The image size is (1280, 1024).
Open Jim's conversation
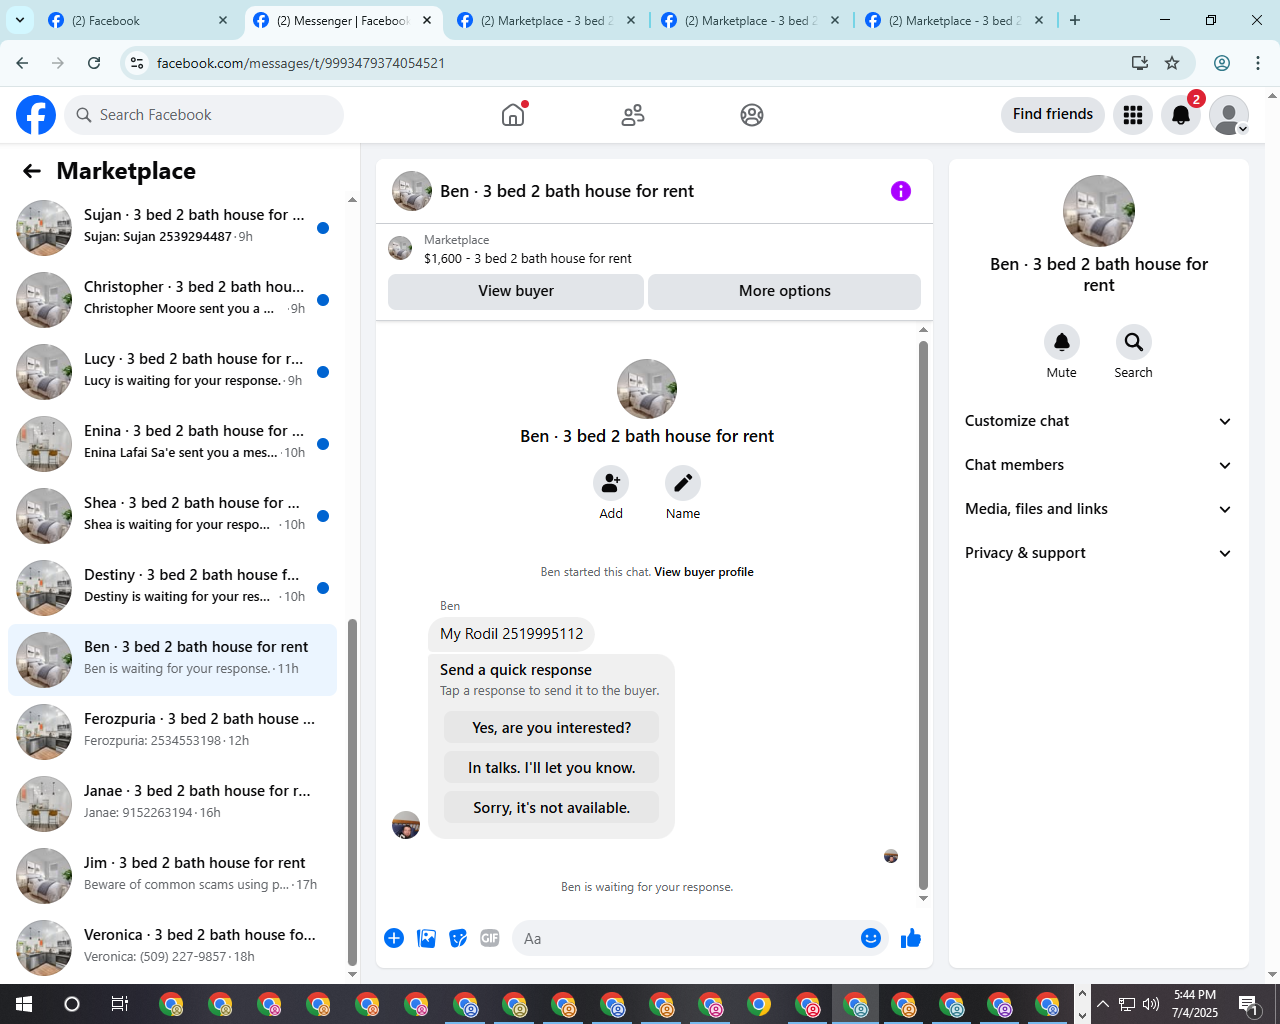172,876
